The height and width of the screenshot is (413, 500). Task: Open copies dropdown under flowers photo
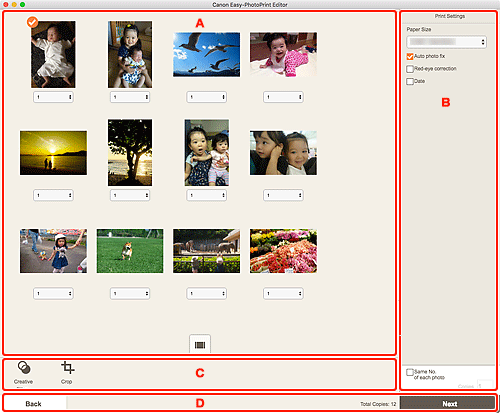click(283, 293)
